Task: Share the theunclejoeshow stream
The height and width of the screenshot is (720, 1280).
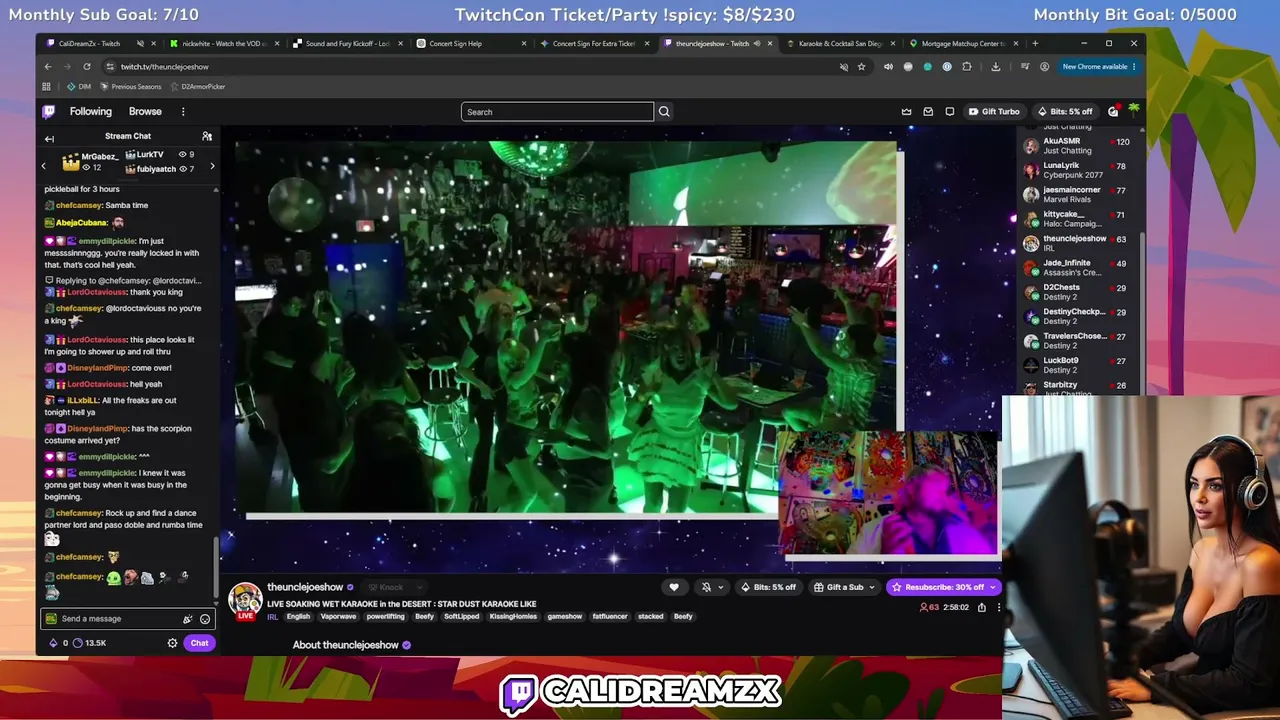Action: point(982,607)
